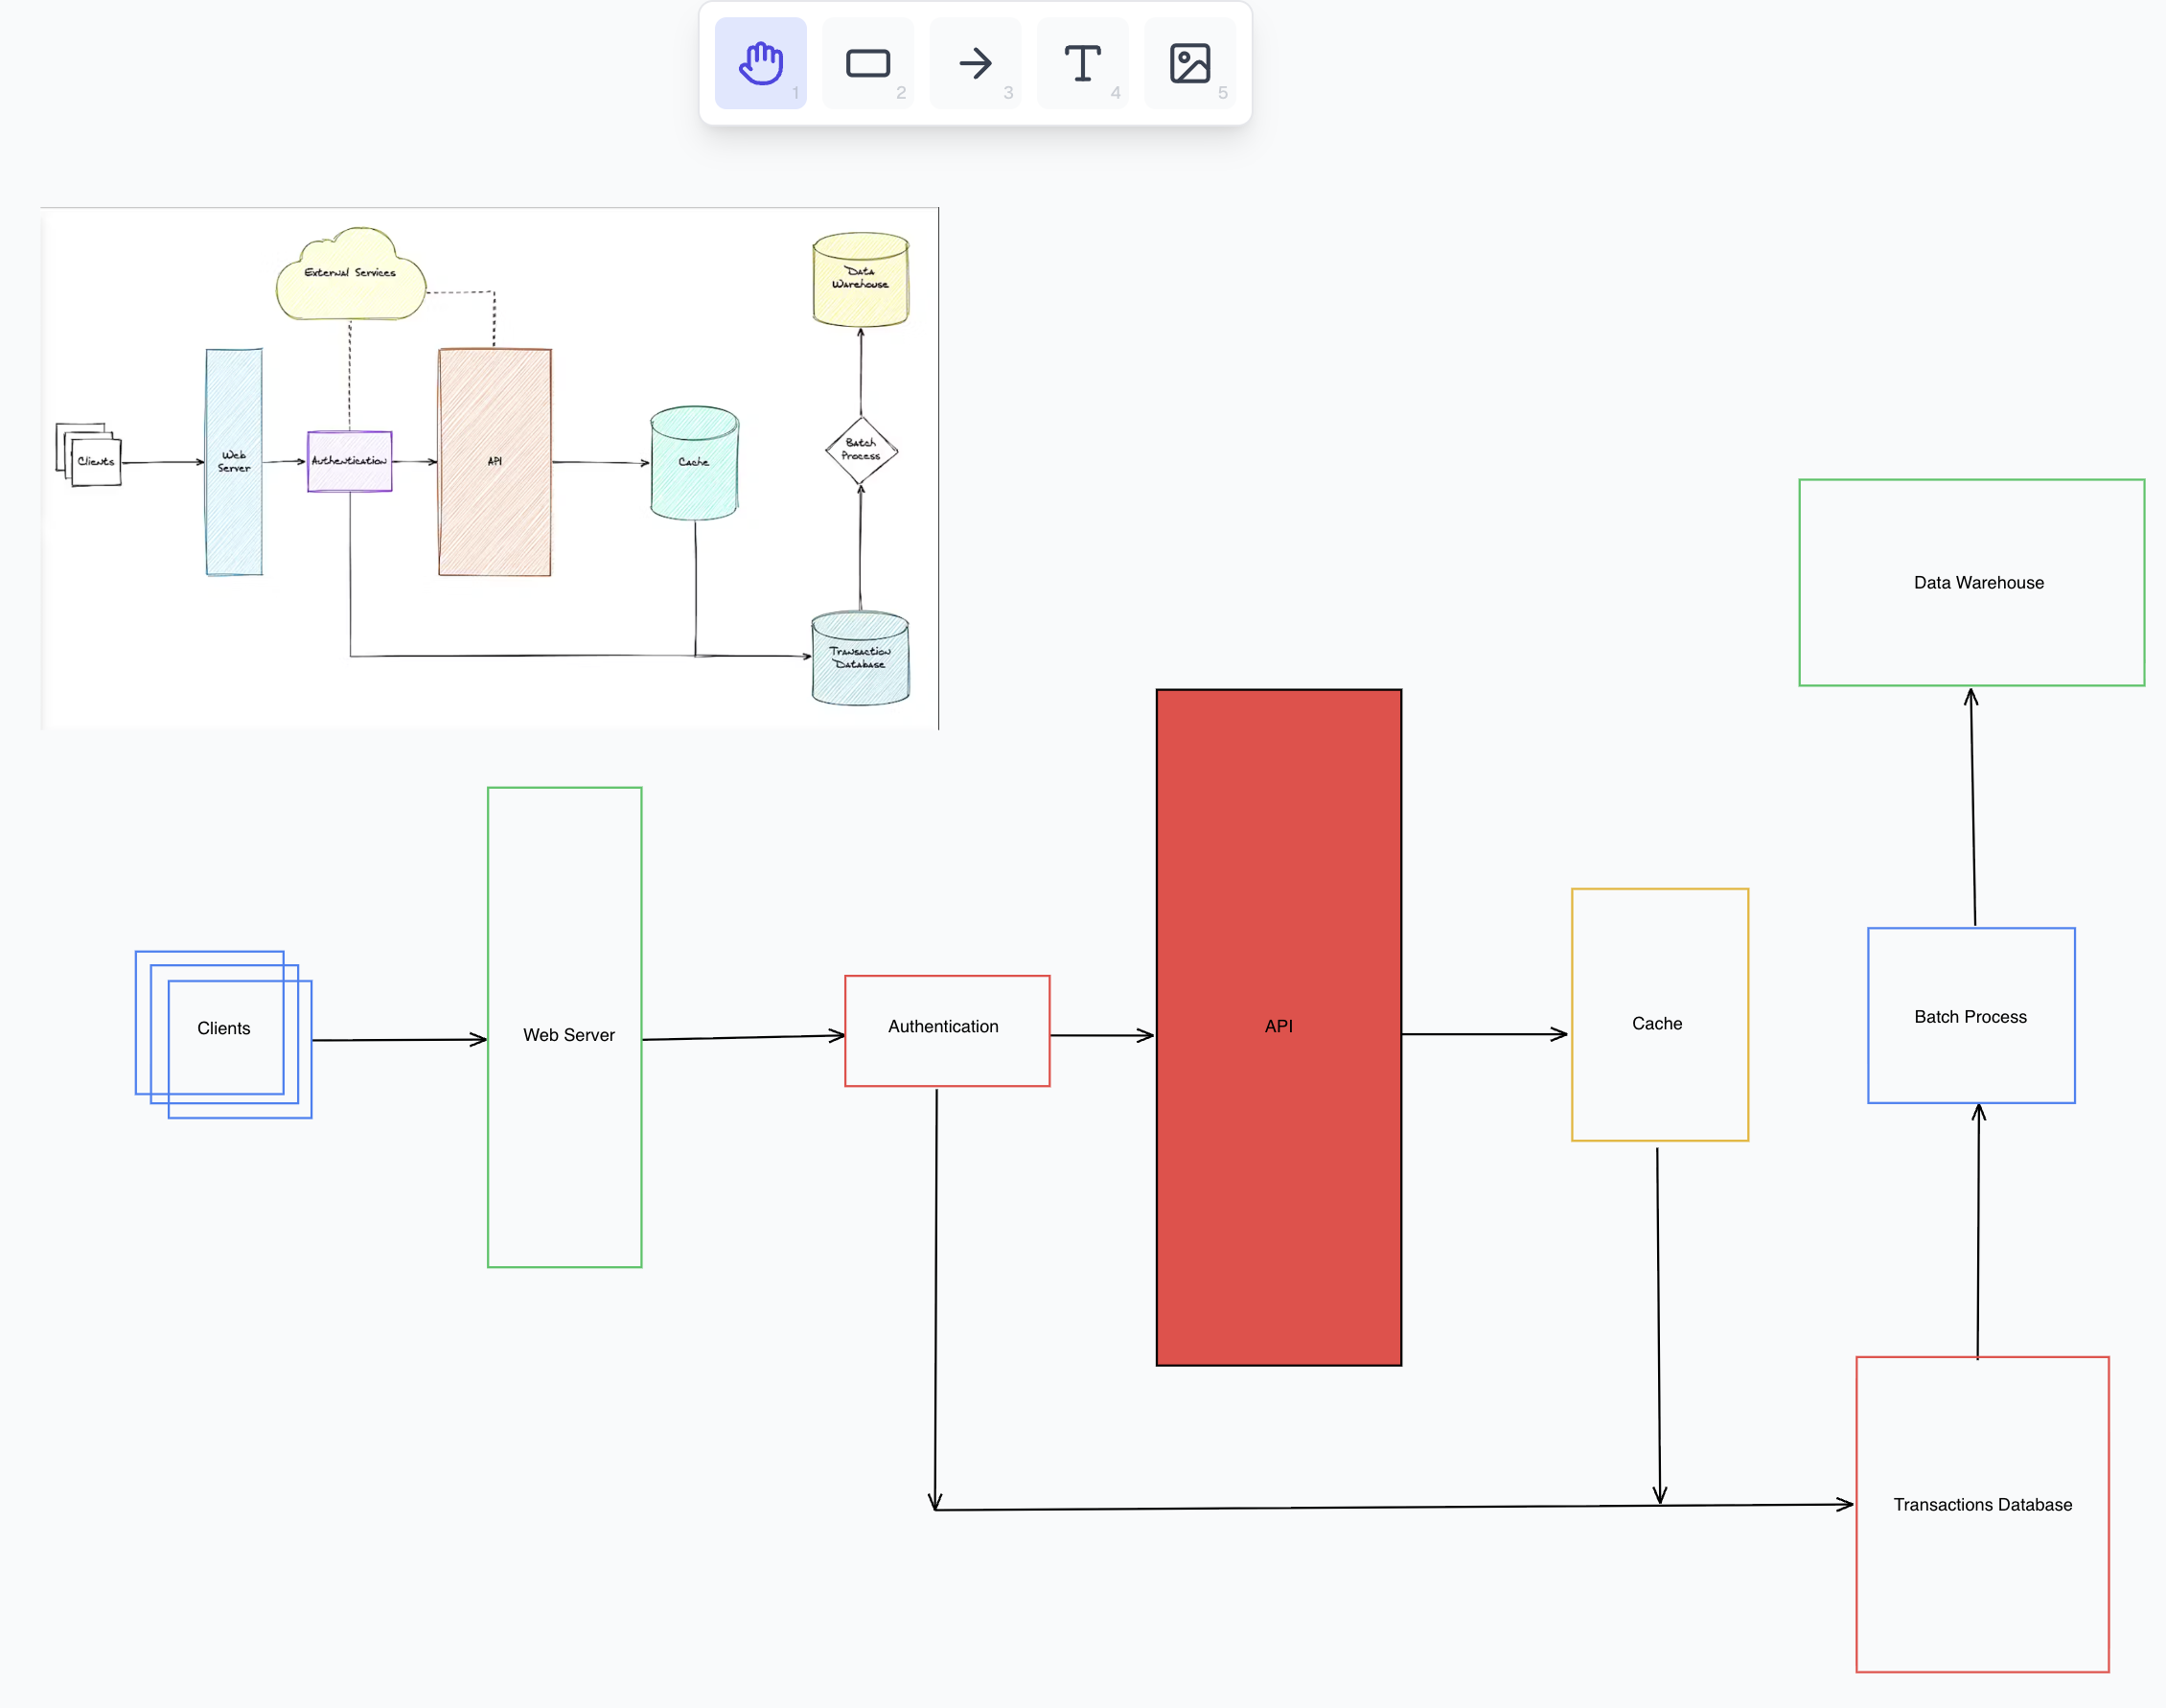Viewport: 2166px width, 1708px height.
Task: Select arrow from Batch Process to Data Warehouse
Action: tap(1972, 806)
